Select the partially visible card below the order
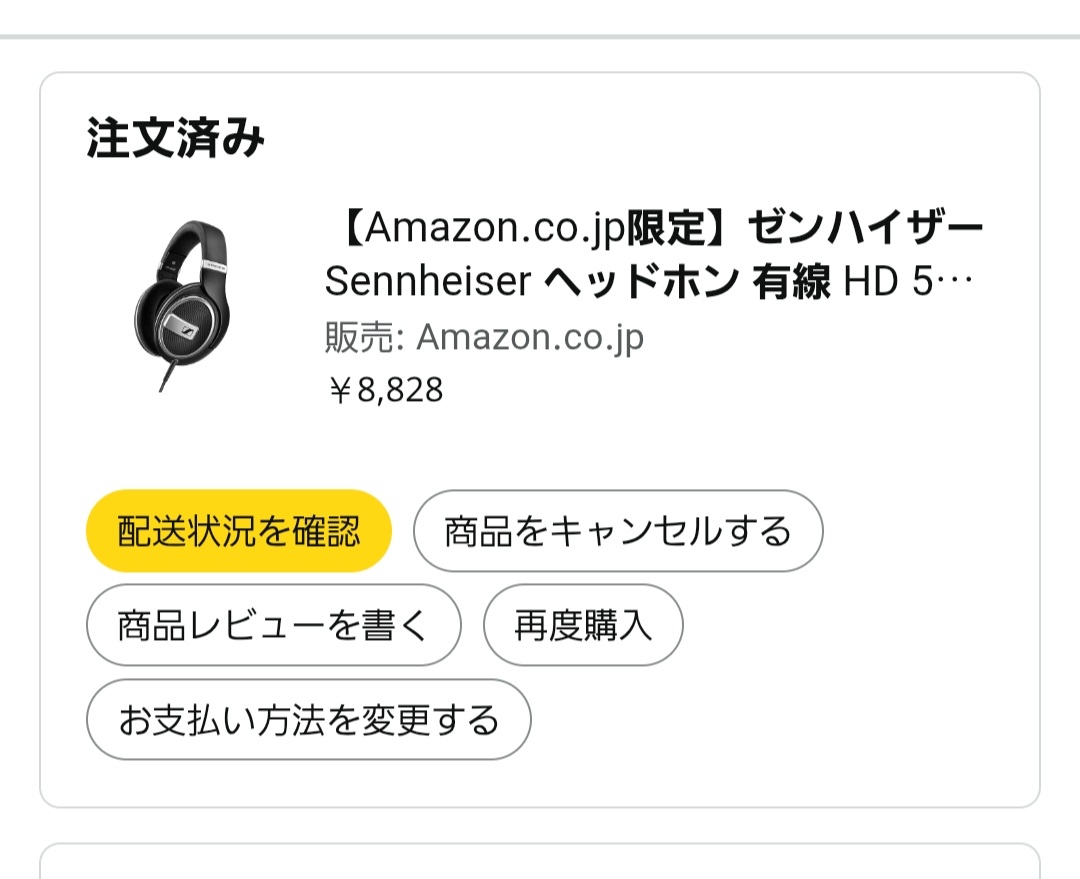 coord(540,862)
